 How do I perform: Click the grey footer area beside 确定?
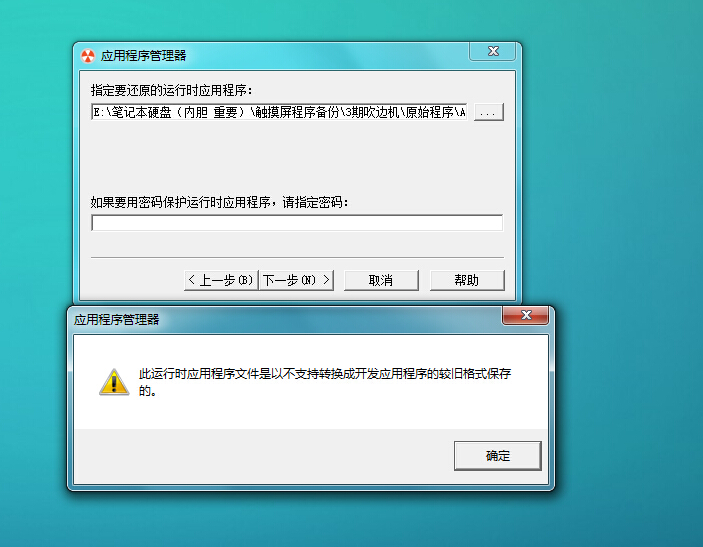(x=264, y=456)
